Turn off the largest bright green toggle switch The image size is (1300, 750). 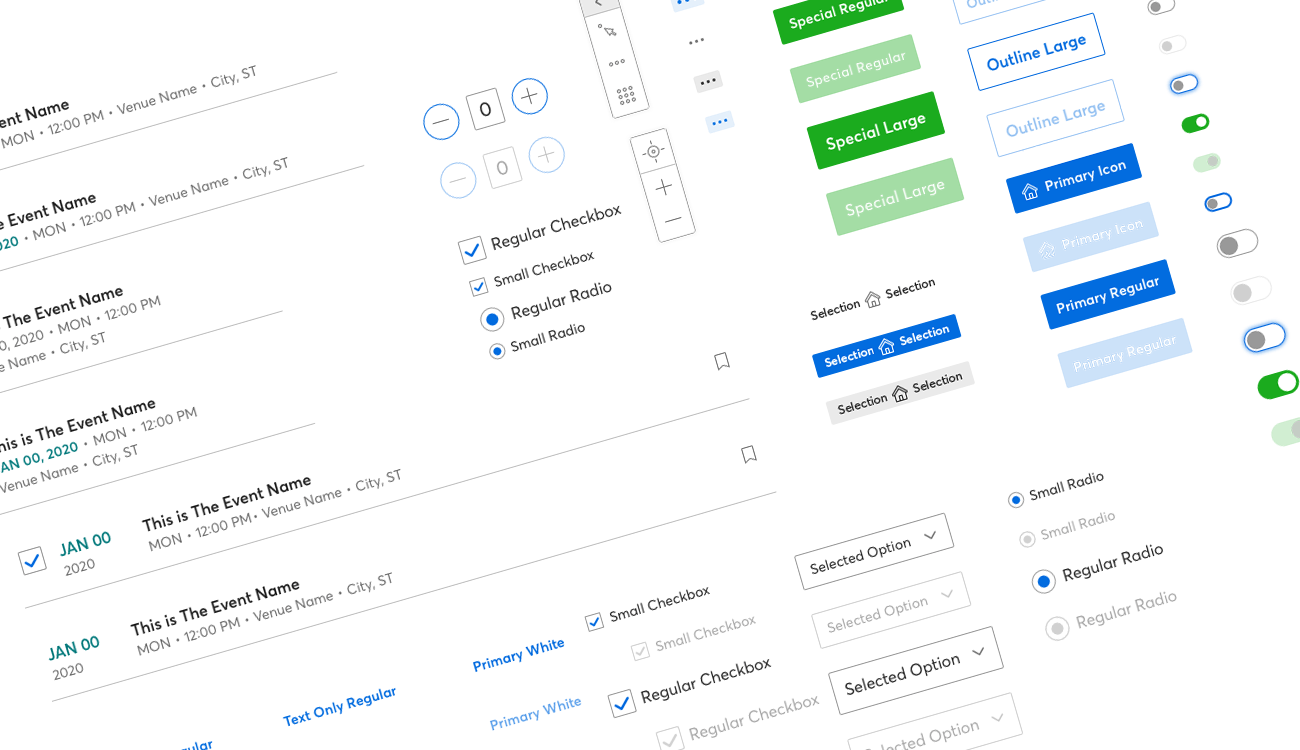tap(1277, 384)
